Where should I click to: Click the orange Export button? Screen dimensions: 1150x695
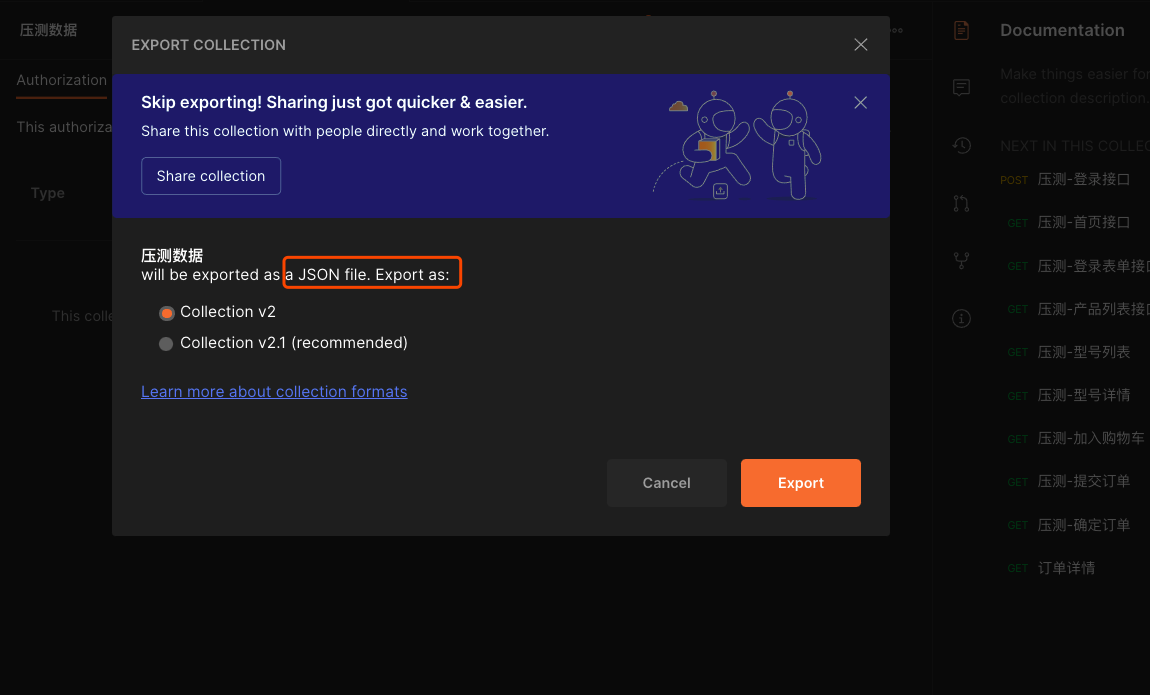(x=800, y=482)
